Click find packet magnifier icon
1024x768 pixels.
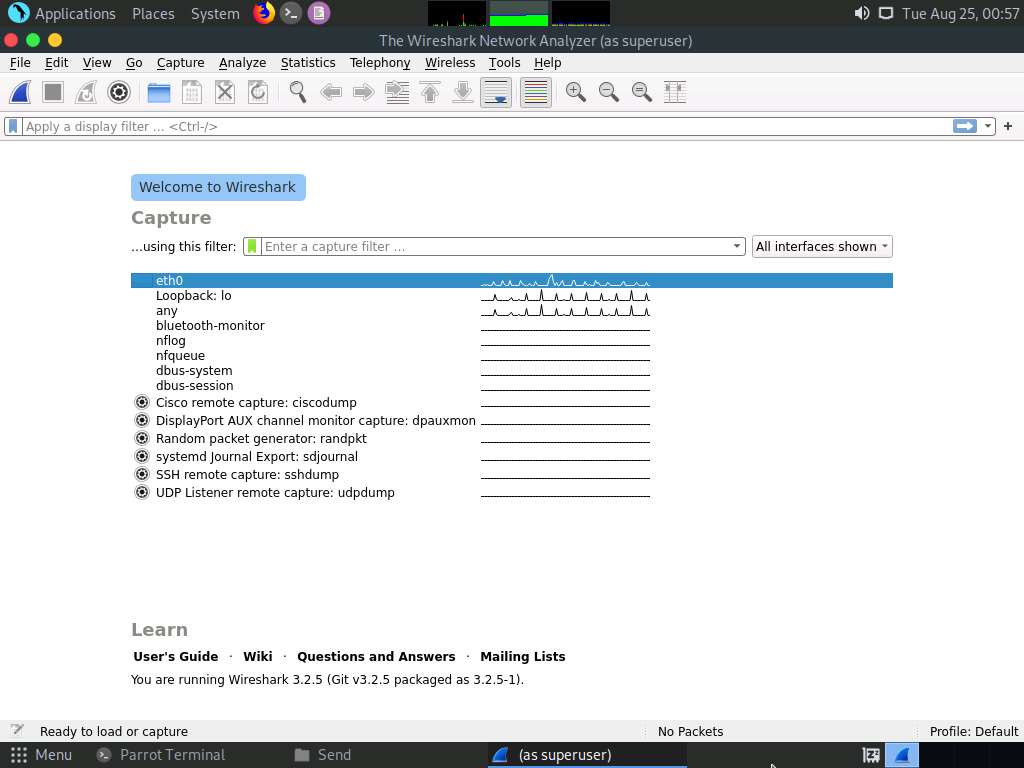pos(298,92)
